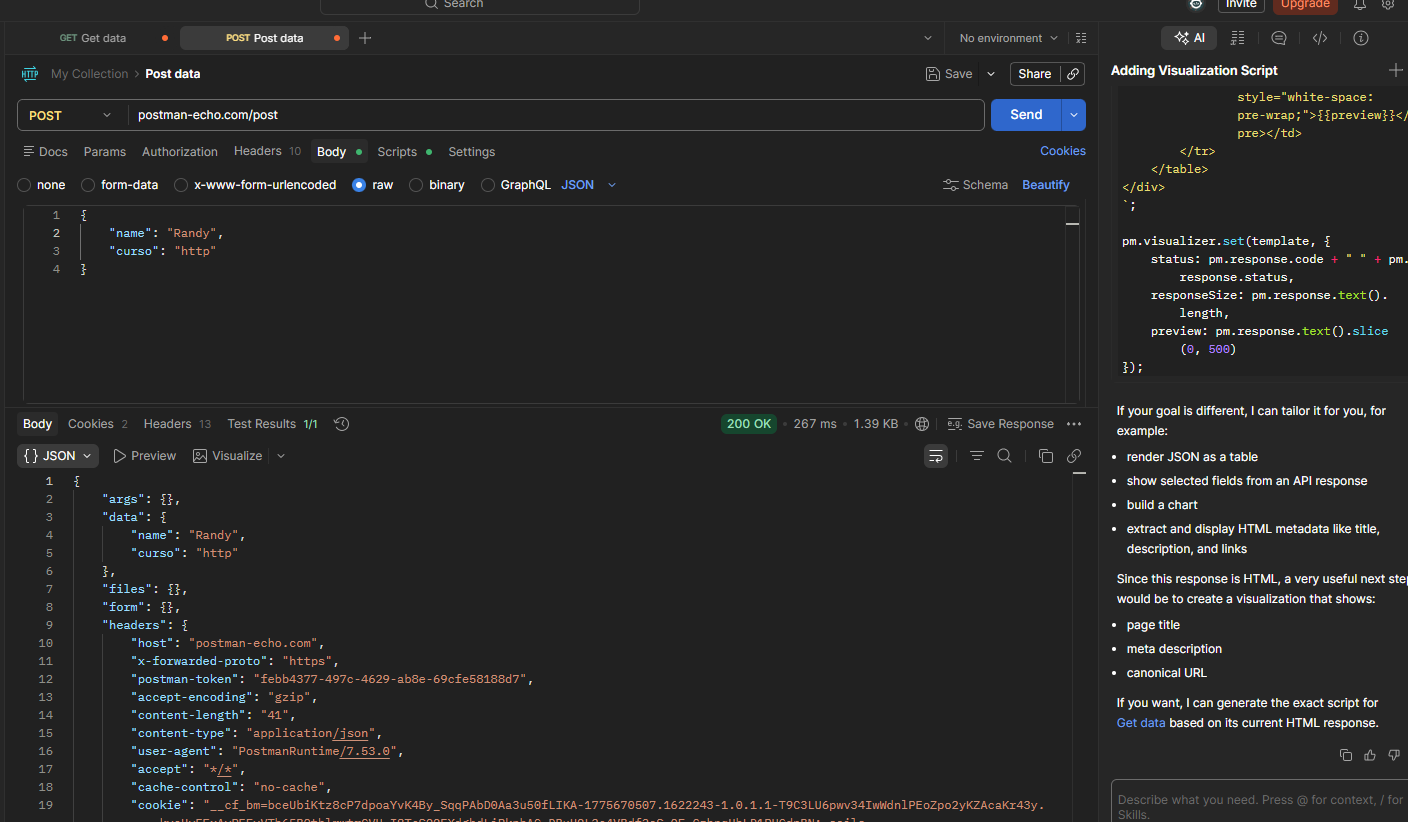Copy the response body to clipboard
The image size is (1408, 822).
click(x=1045, y=456)
